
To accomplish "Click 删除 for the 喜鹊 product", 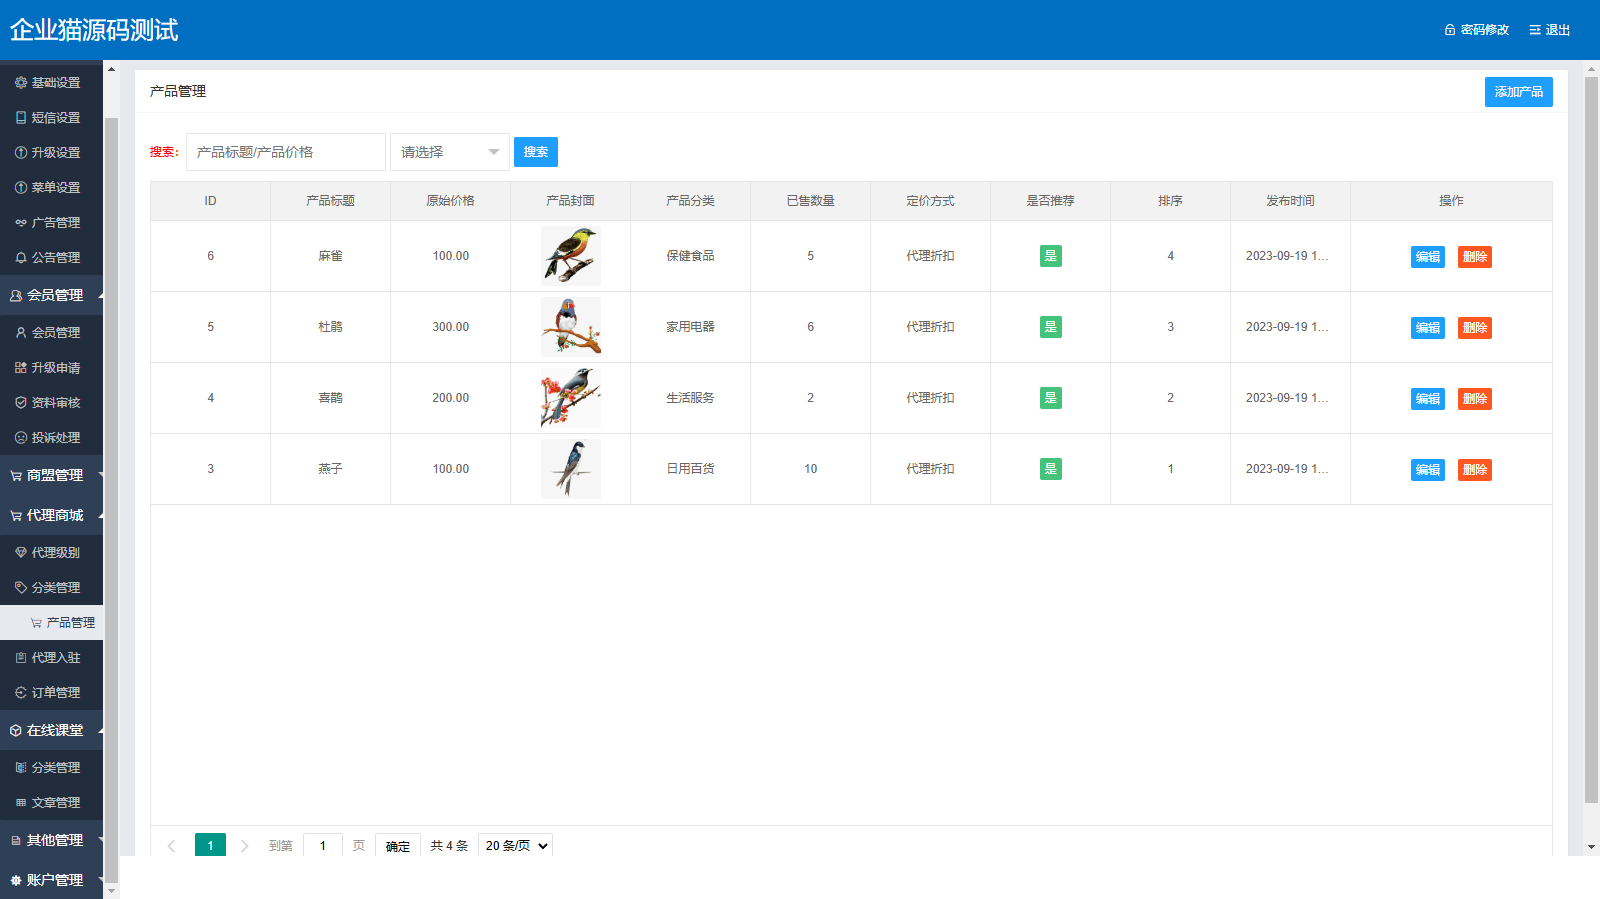I will pos(1474,399).
